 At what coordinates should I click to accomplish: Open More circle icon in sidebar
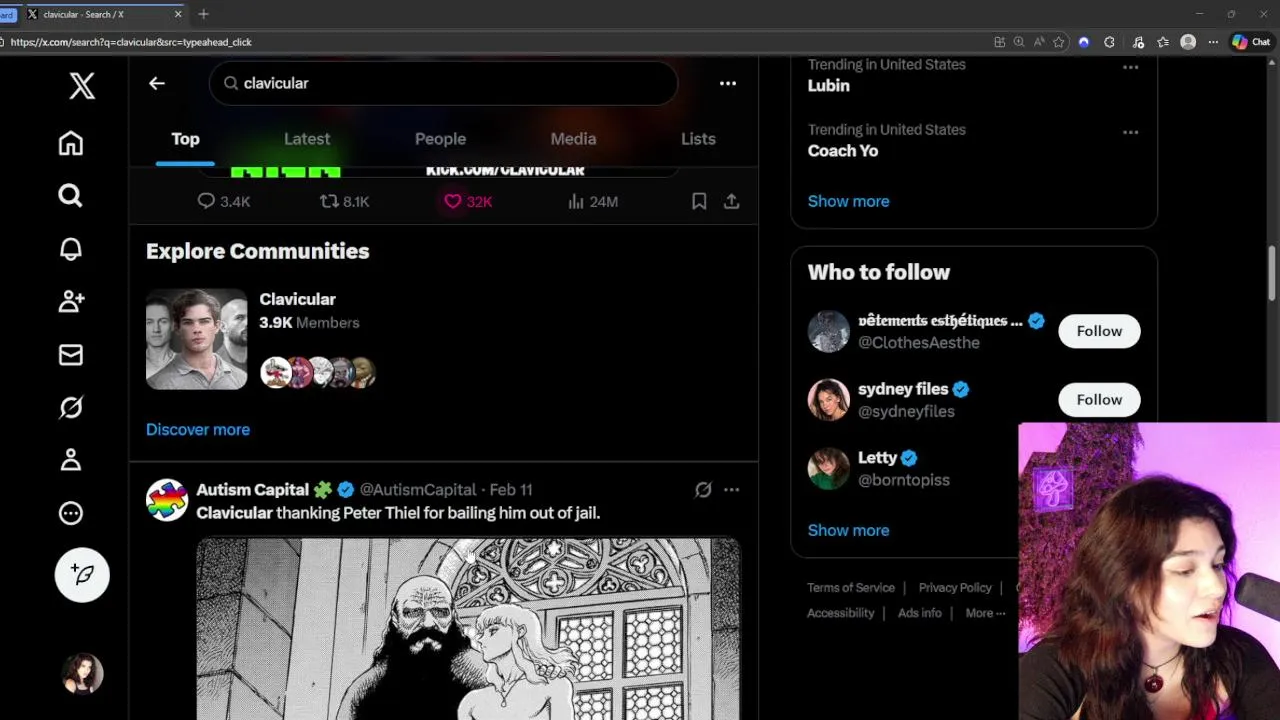pyautogui.click(x=70, y=513)
